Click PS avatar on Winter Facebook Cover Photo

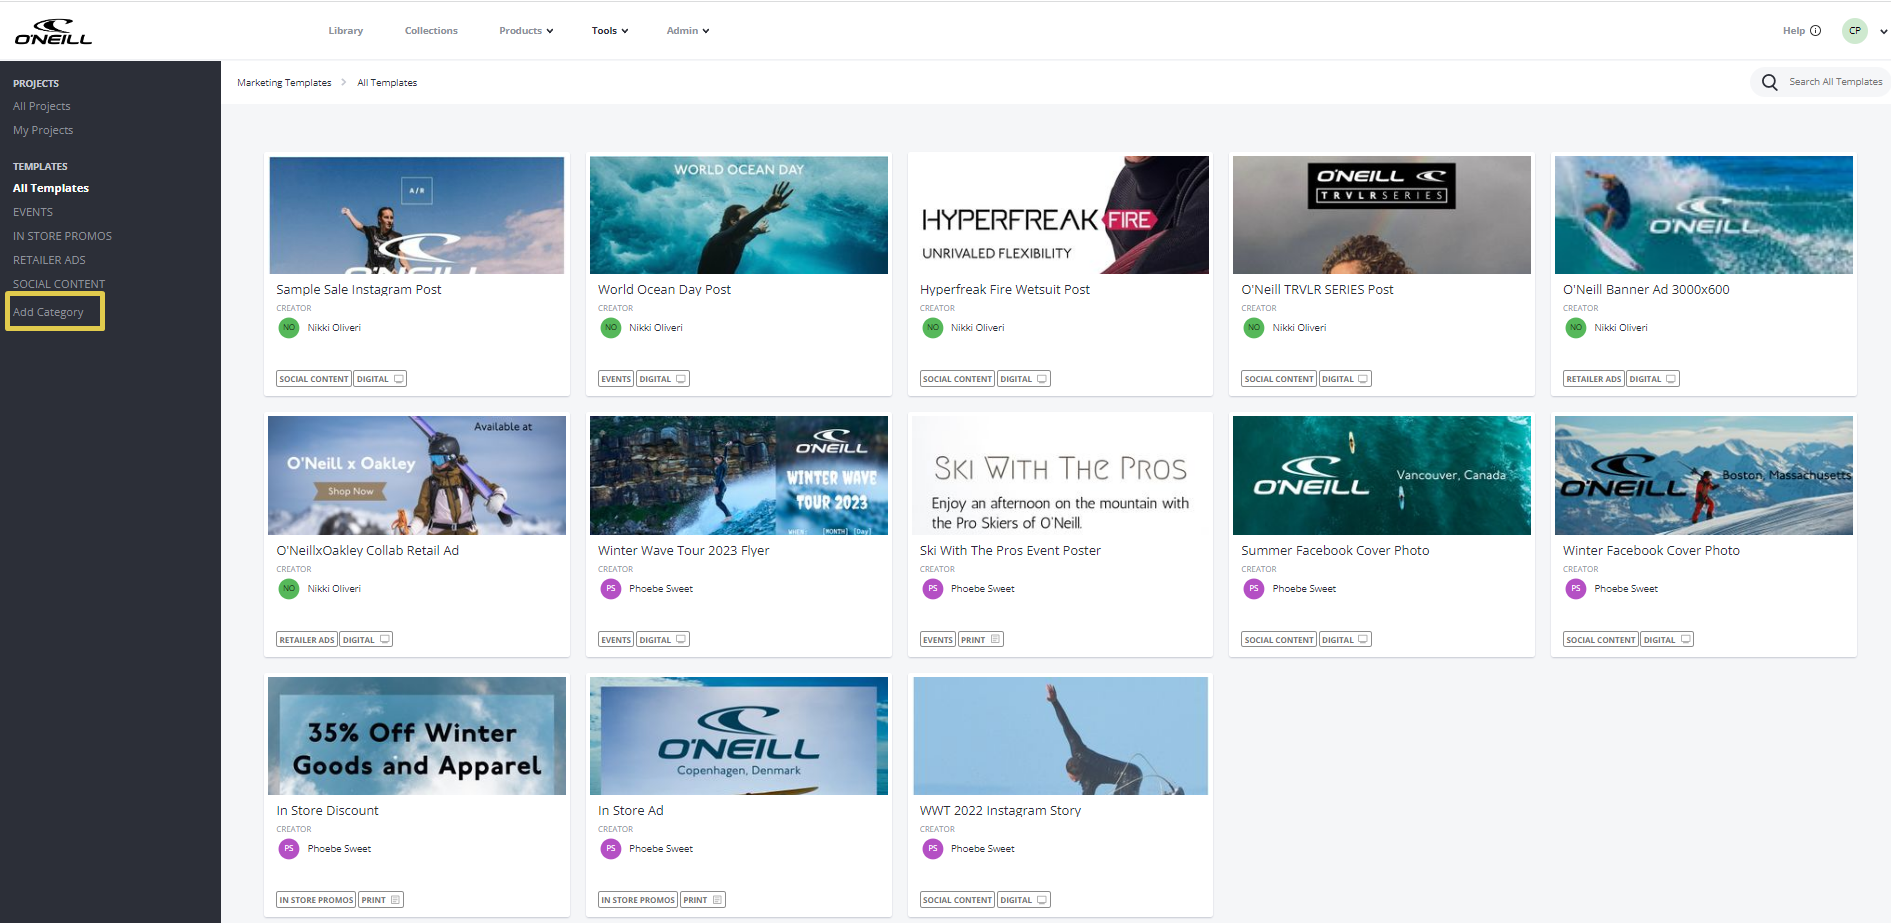(x=1576, y=589)
